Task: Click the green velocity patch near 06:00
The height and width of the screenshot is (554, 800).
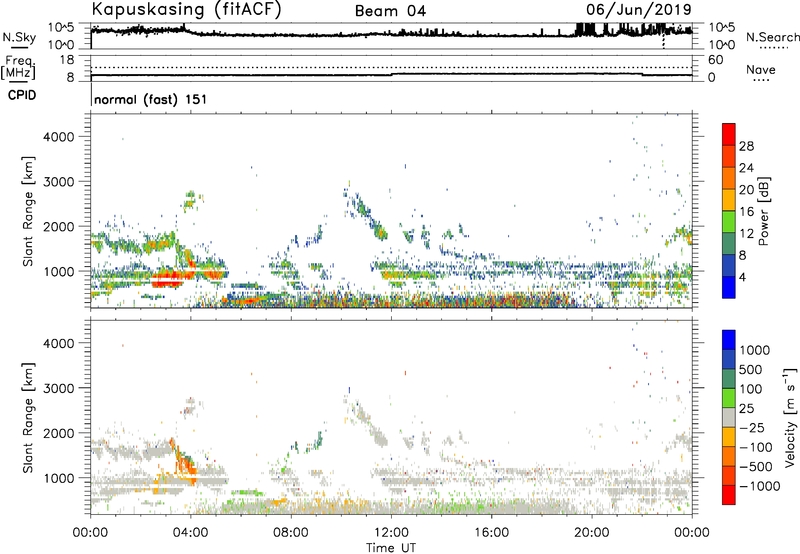Action: coord(247,493)
